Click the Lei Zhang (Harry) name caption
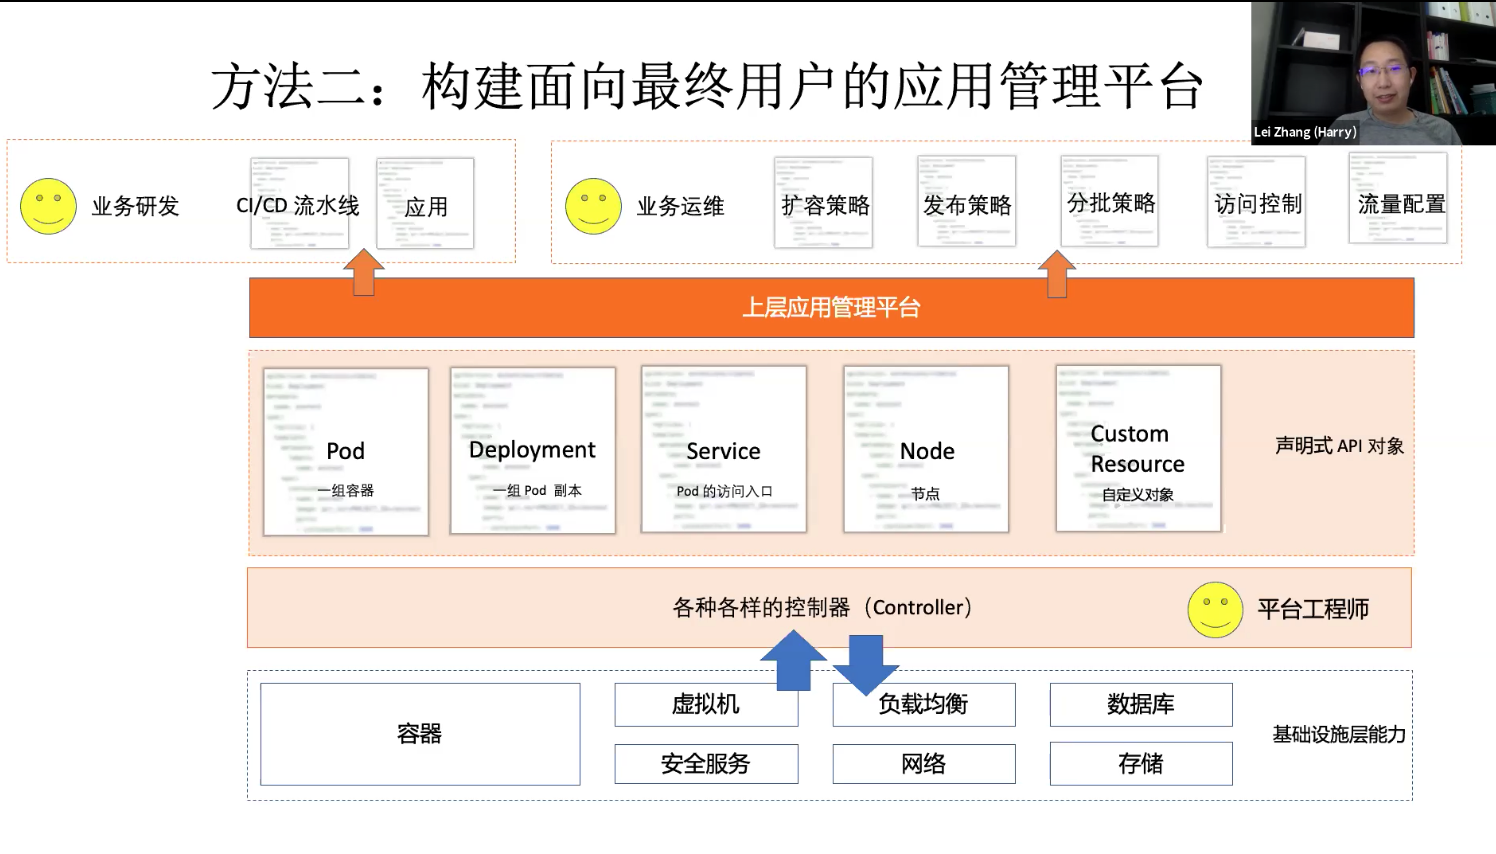Image resolution: width=1496 pixels, height=854 pixels. (x=1305, y=132)
